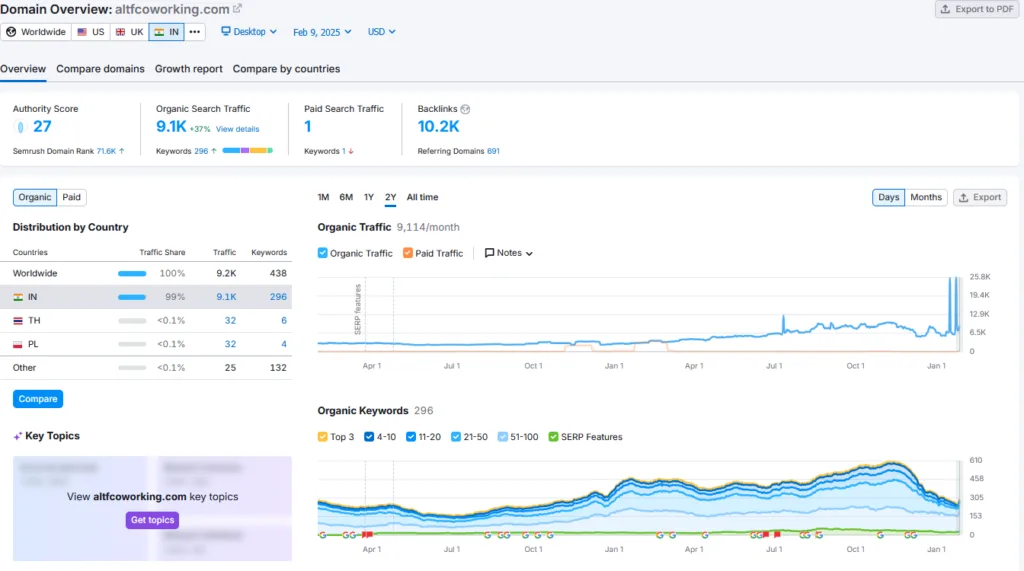Switch to the Growth report tab
The image size is (1024, 571).
coord(189,69)
